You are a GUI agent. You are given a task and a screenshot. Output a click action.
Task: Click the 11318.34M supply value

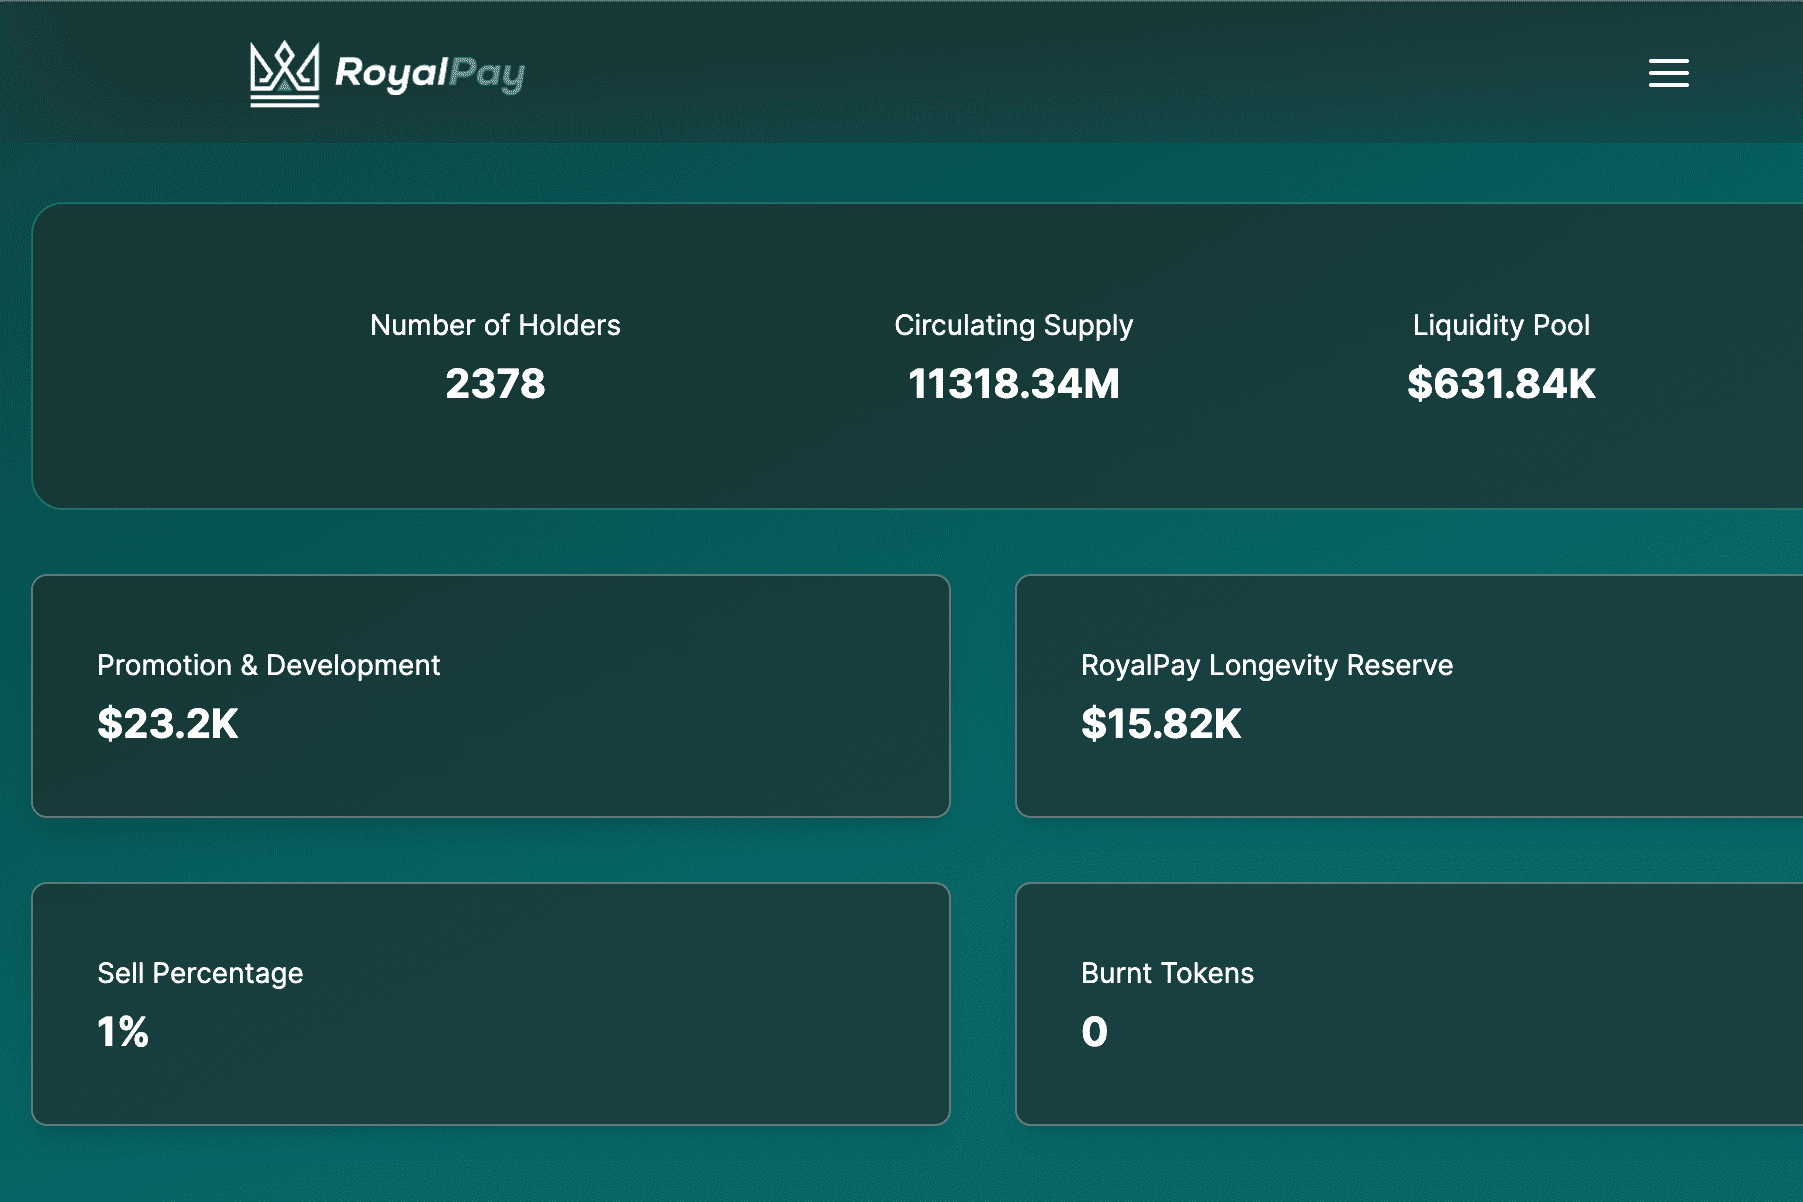[1013, 384]
